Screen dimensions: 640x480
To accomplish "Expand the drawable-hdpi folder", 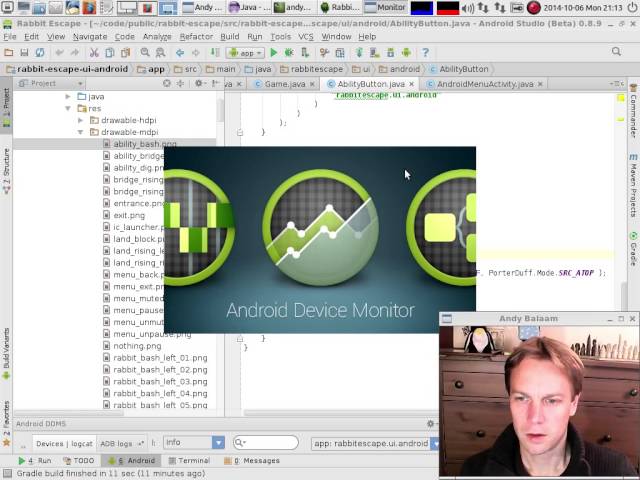I will tap(80, 120).
